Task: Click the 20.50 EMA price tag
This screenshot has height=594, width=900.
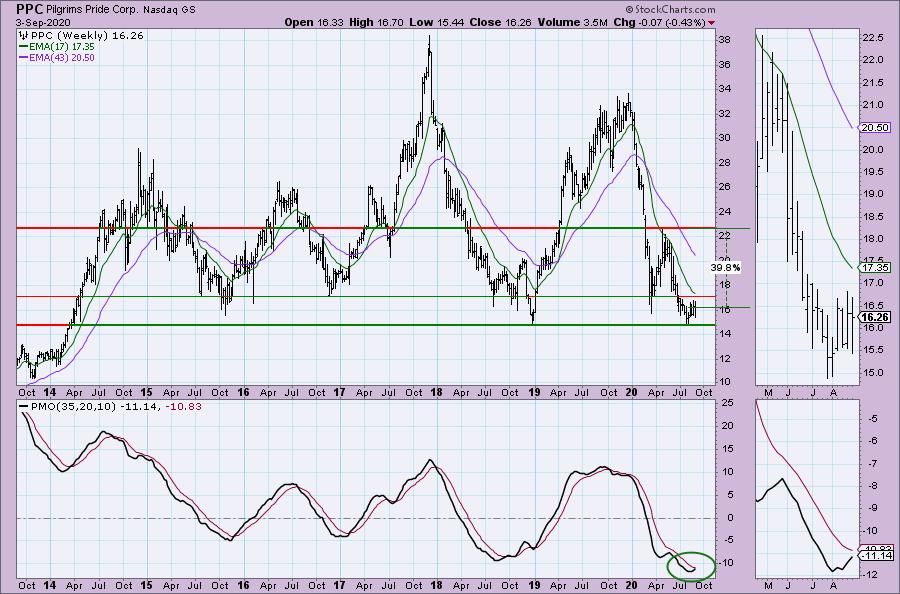Action: point(875,127)
